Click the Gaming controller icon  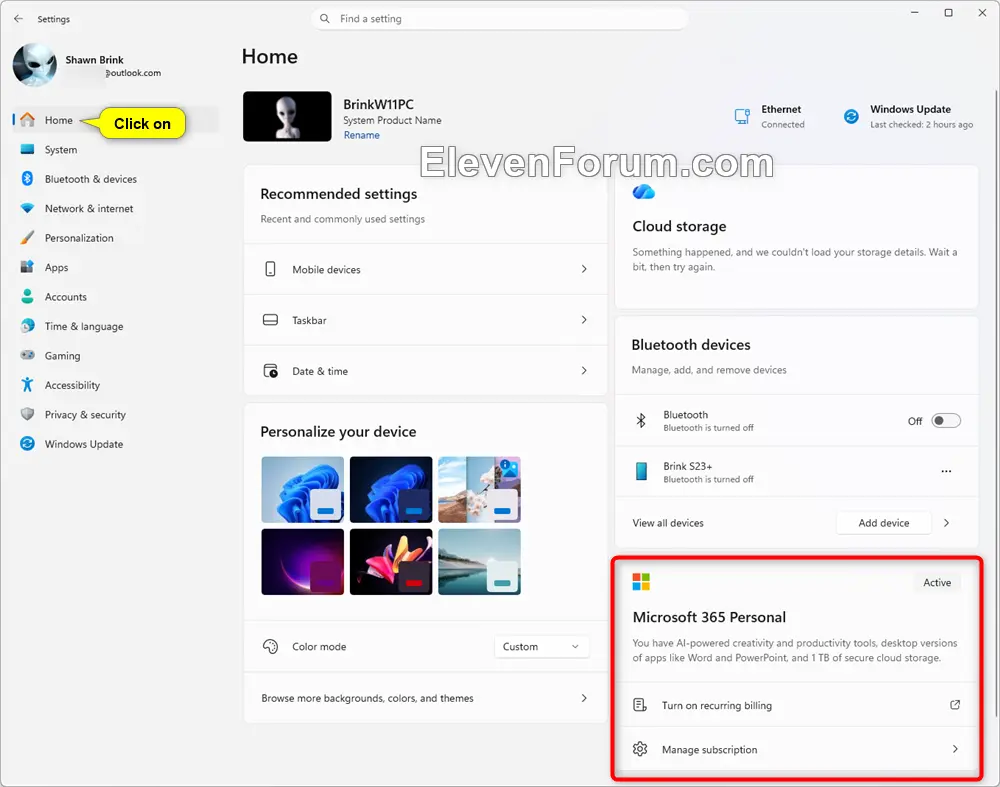(27, 355)
